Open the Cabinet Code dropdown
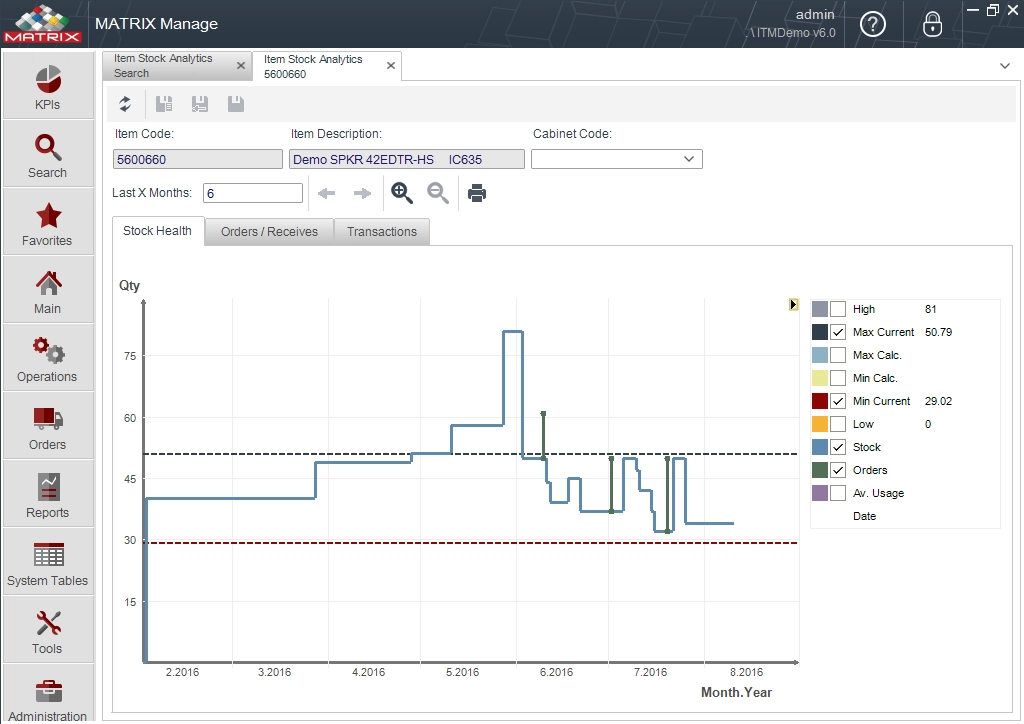Viewport: 1024px width, 724px height. [616, 159]
